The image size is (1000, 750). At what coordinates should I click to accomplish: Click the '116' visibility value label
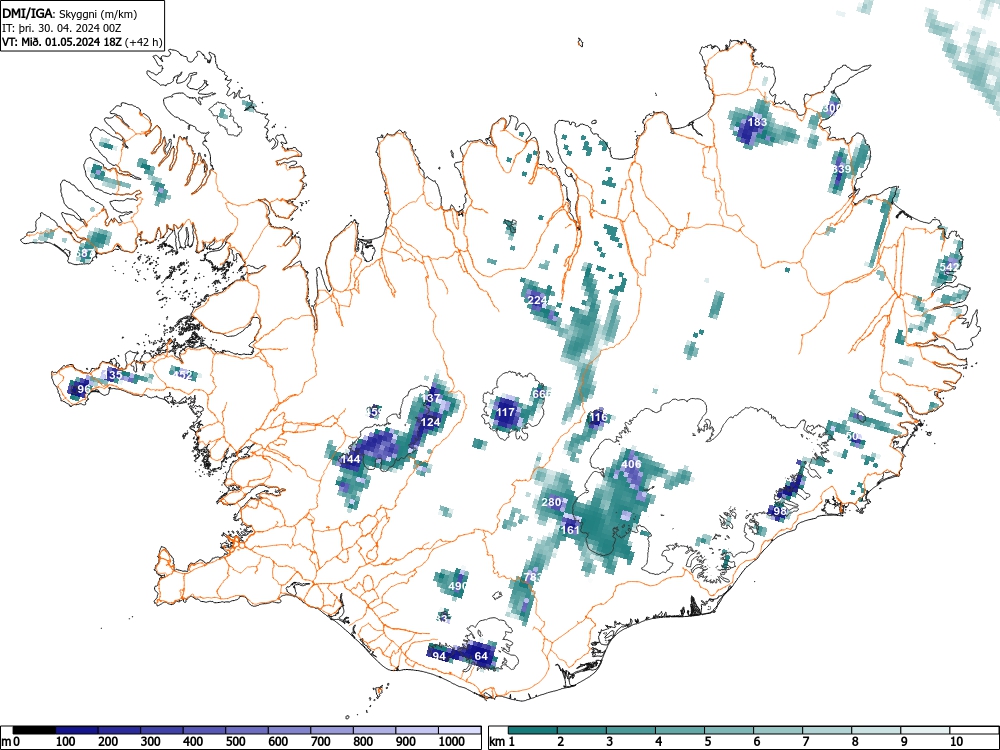598,418
